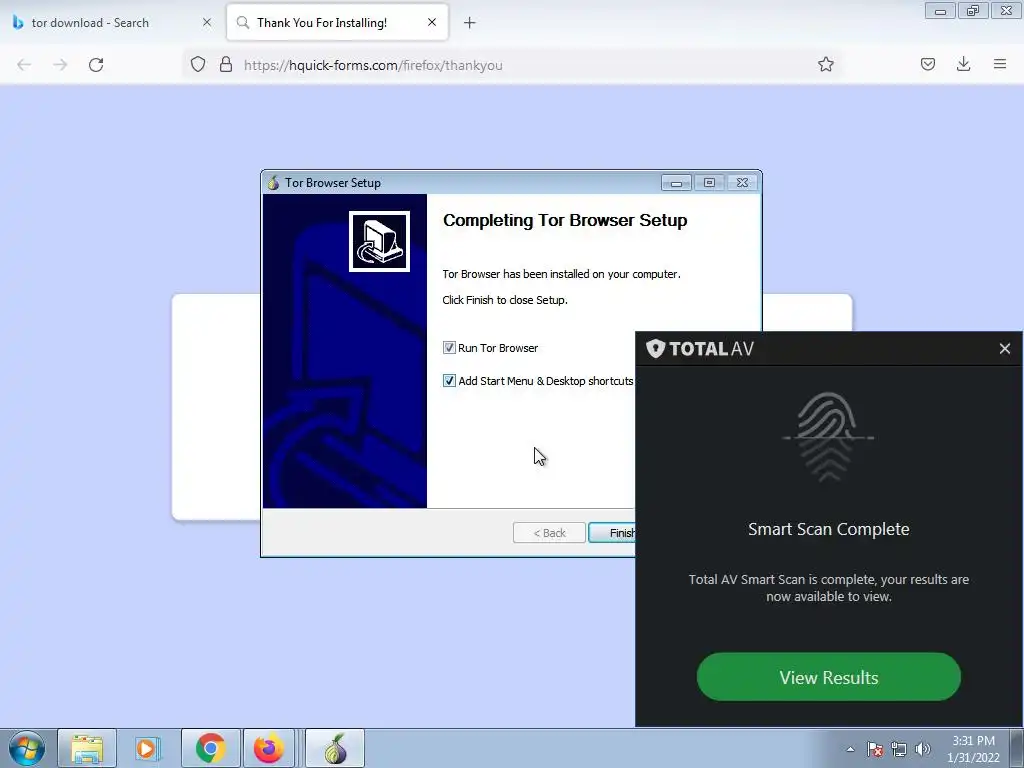Reload the current page
The height and width of the screenshot is (768, 1024).
(x=96, y=65)
